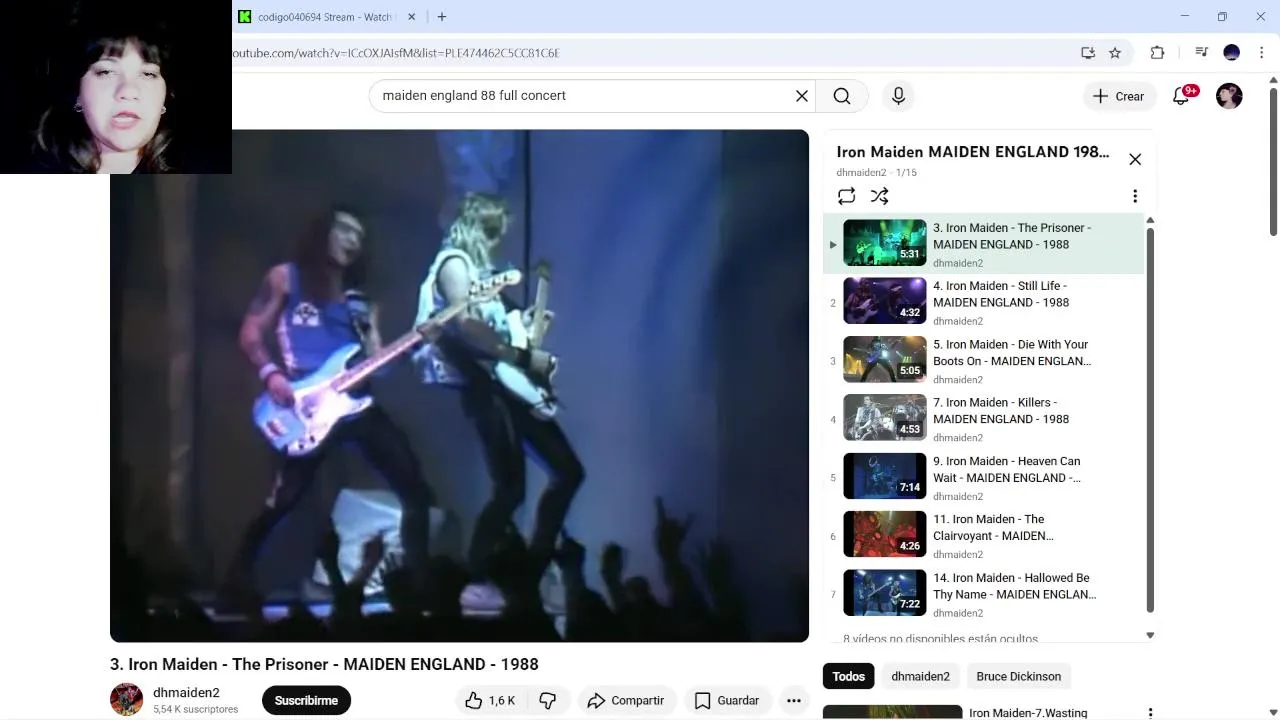Click the Guardar save button

pos(727,700)
